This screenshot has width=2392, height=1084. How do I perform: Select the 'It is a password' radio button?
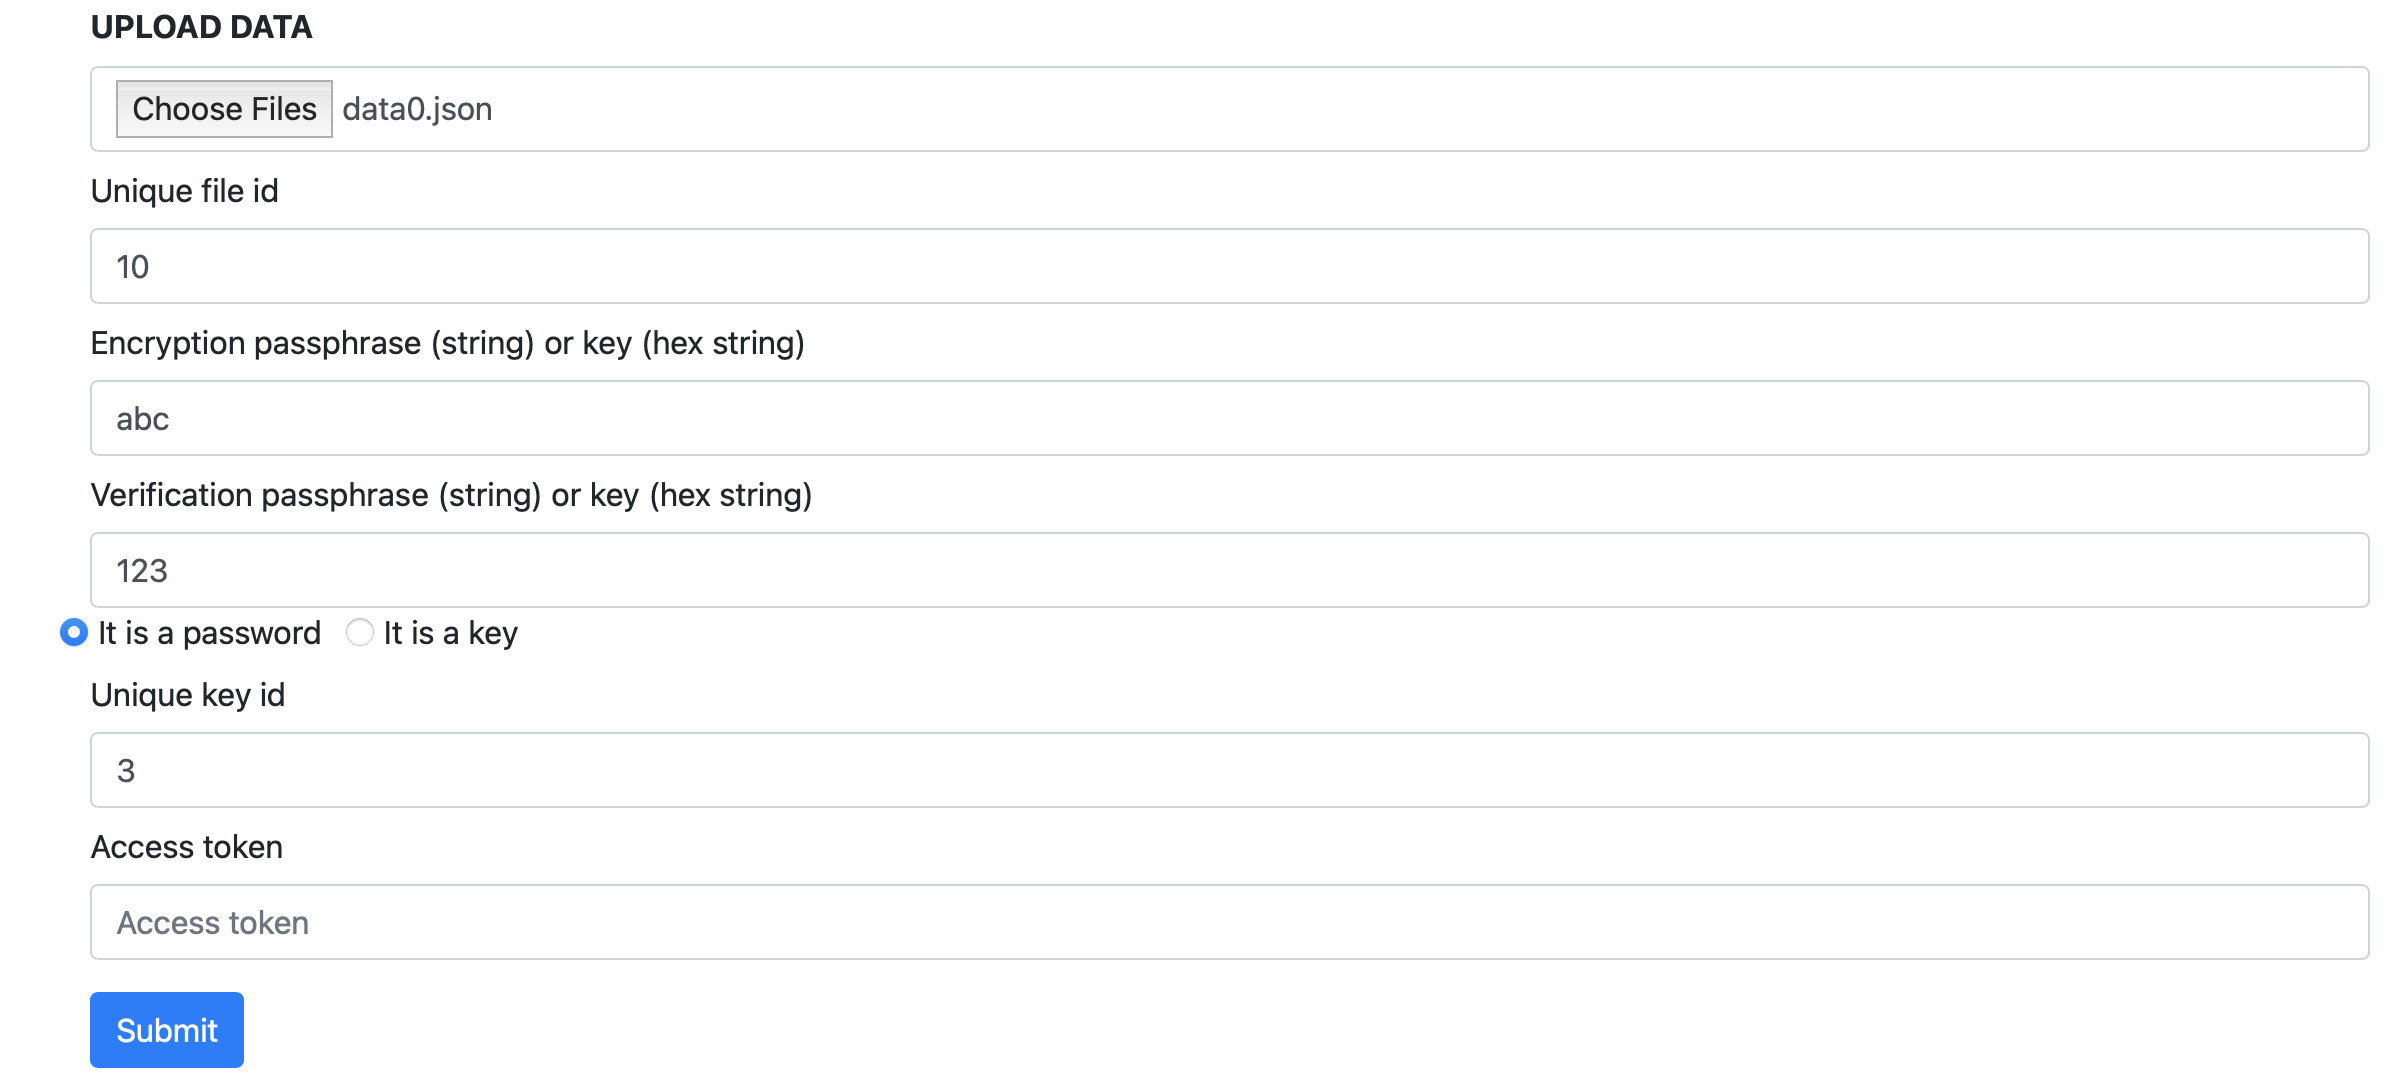click(74, 632)
